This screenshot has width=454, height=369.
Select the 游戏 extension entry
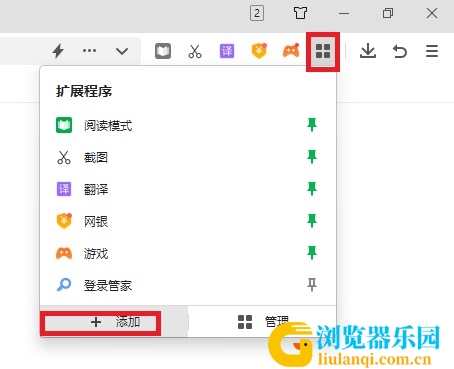(188, 253)
